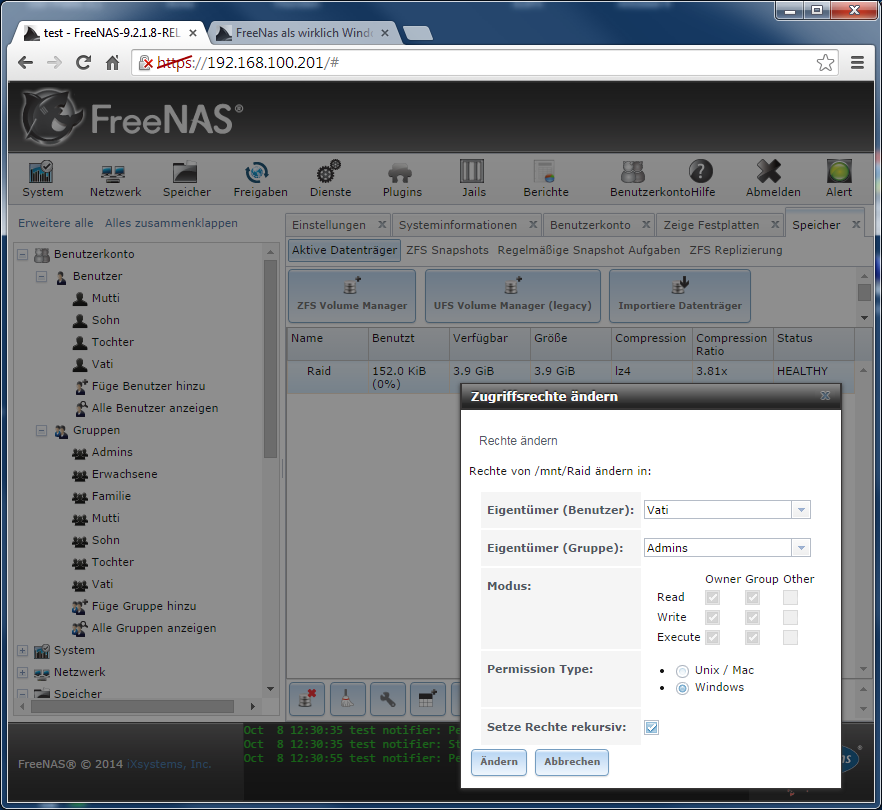Collapse the Gruppen tree node
Image resolution: width=882 pixels, height=810 pixels.
41,430
